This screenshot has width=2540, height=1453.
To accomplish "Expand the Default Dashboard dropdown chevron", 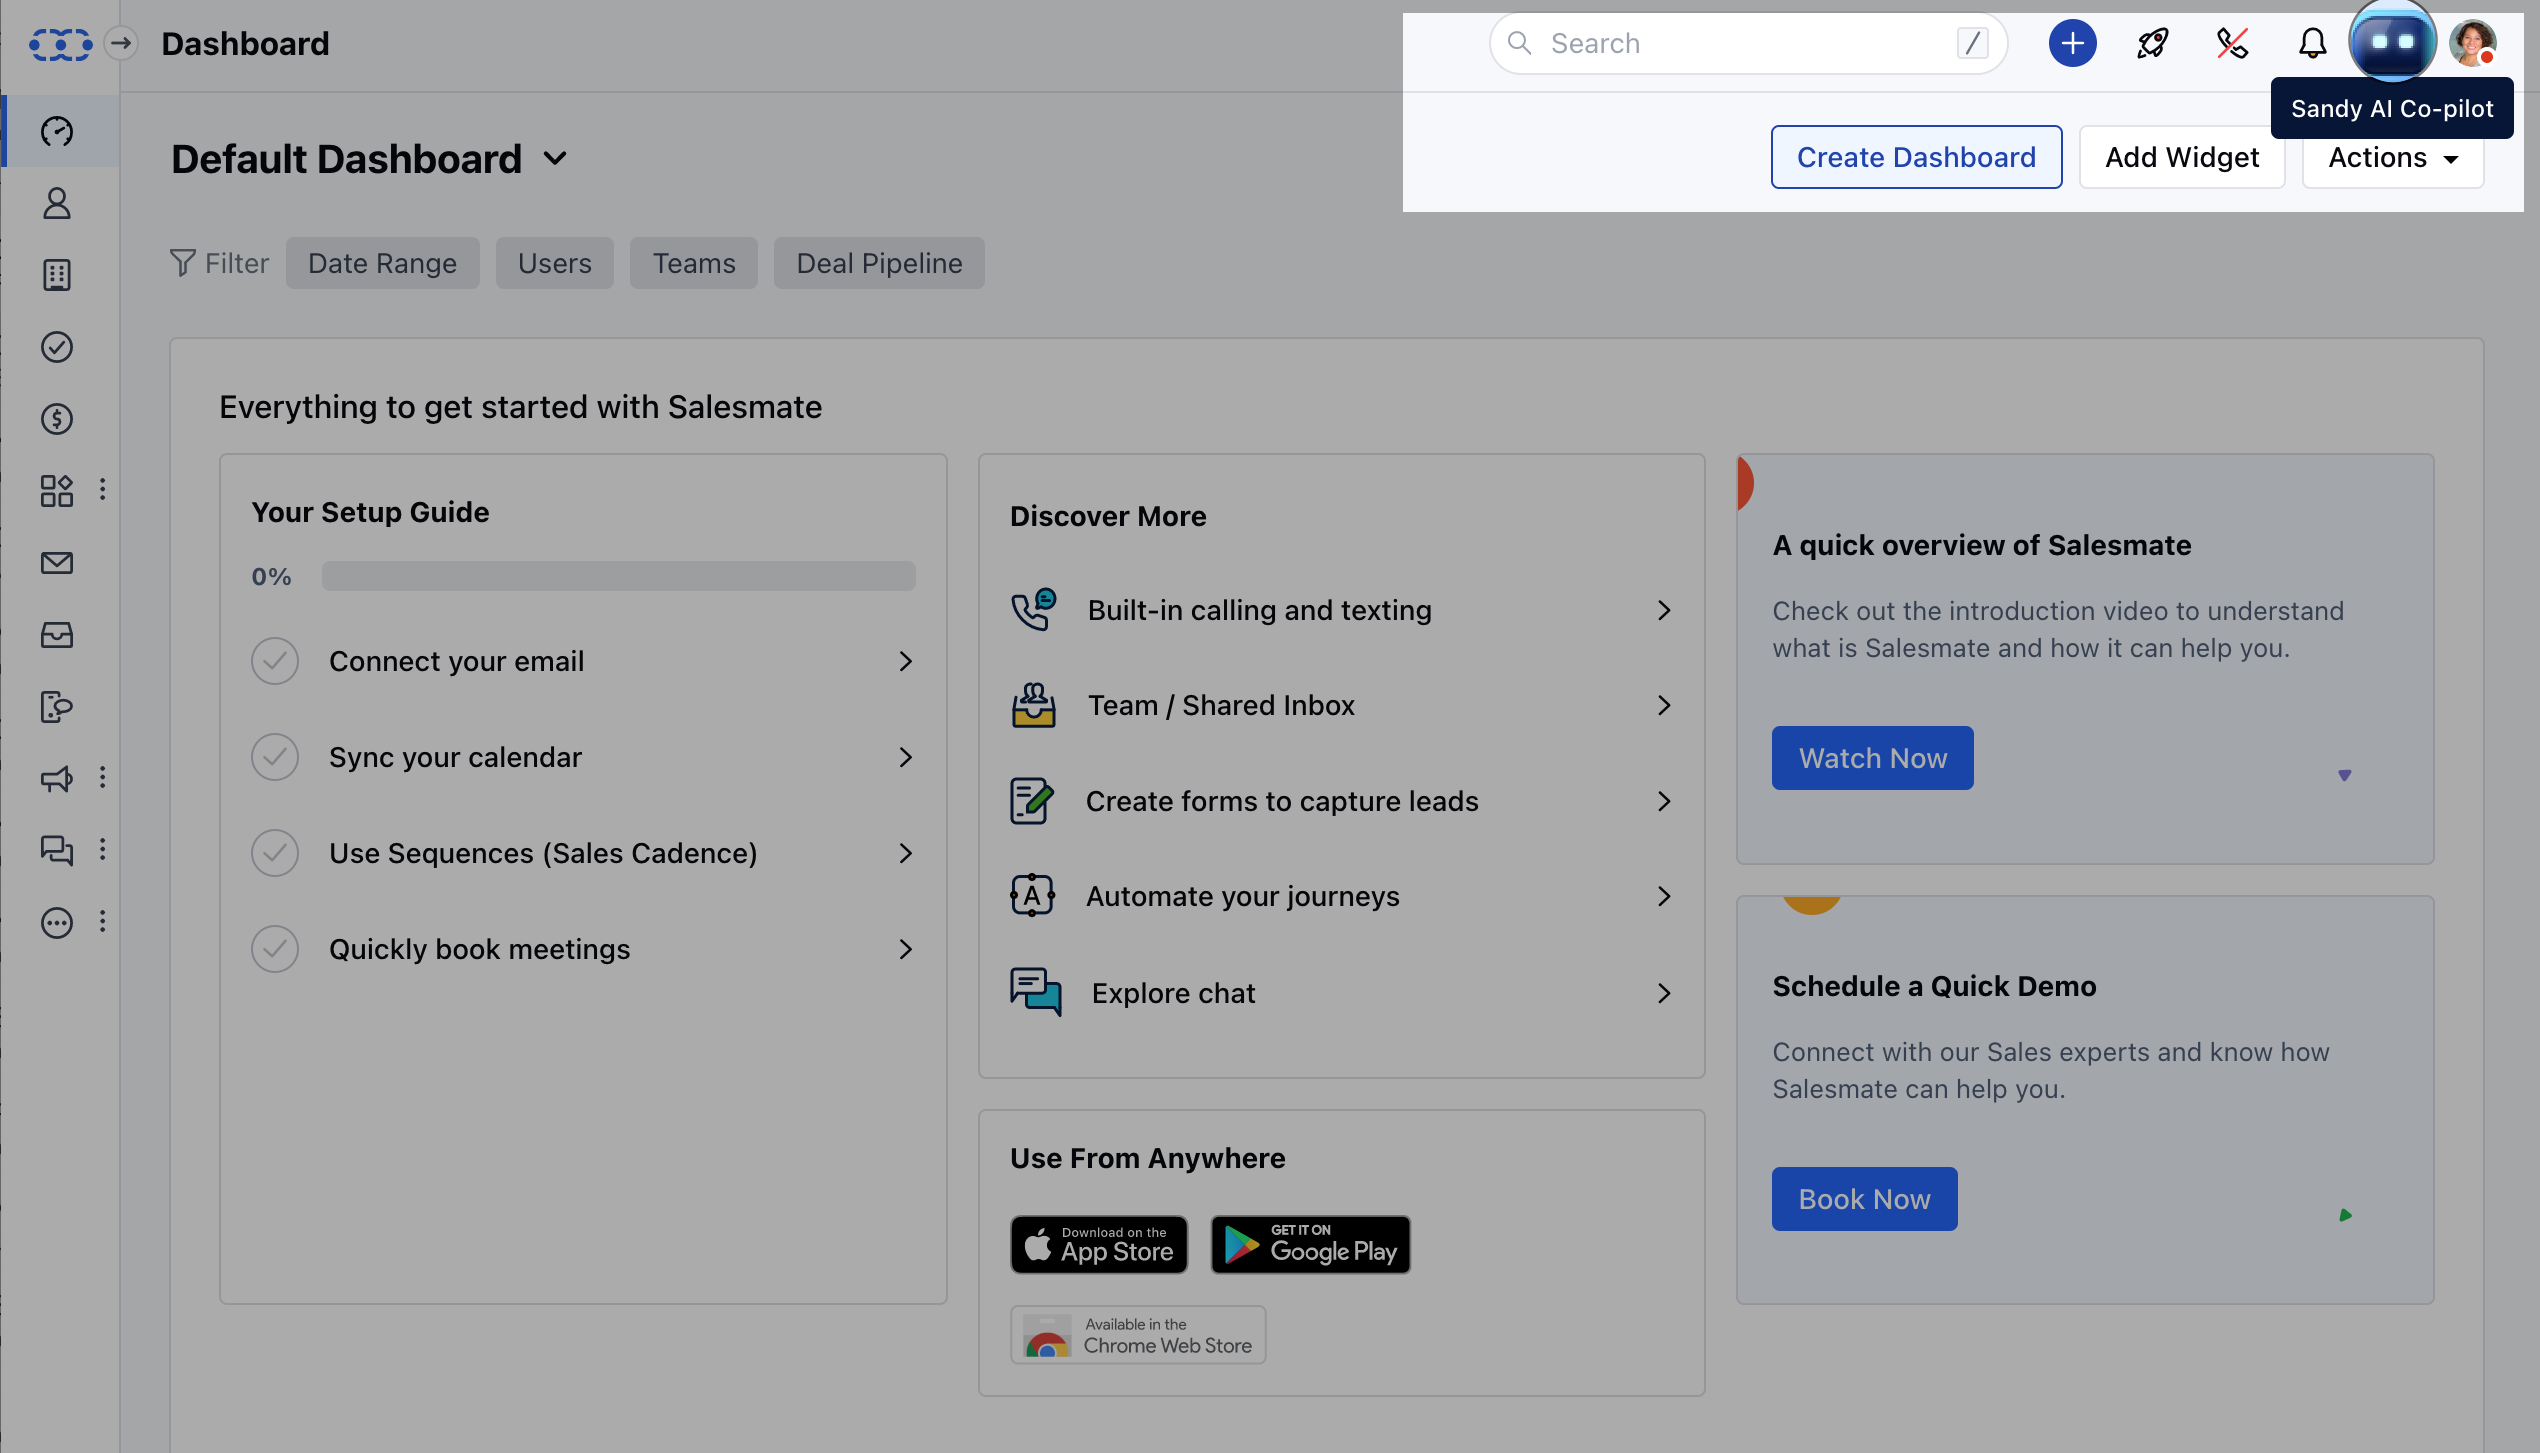I will (556, 158).
